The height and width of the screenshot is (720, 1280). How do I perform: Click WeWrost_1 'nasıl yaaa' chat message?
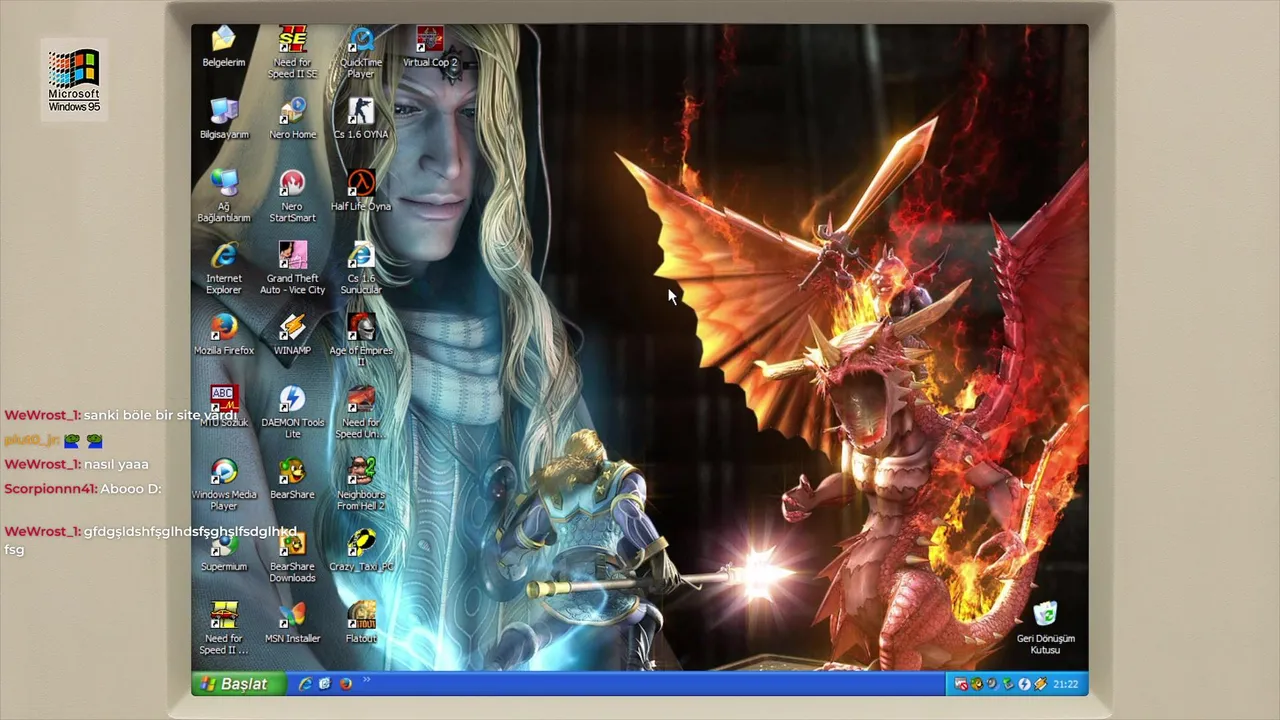(x=76, y=464)
